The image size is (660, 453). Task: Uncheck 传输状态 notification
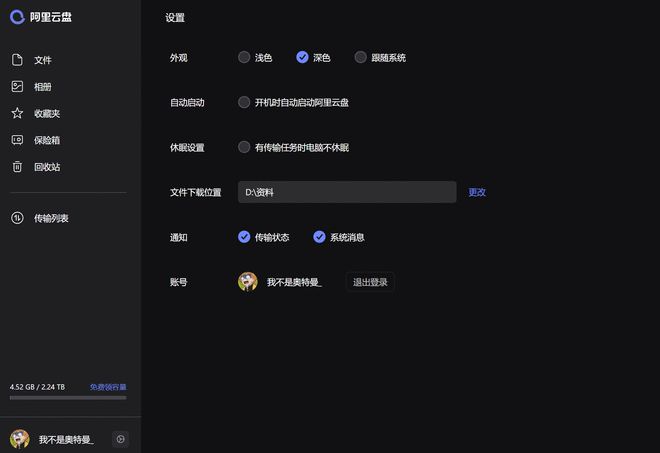244,237
